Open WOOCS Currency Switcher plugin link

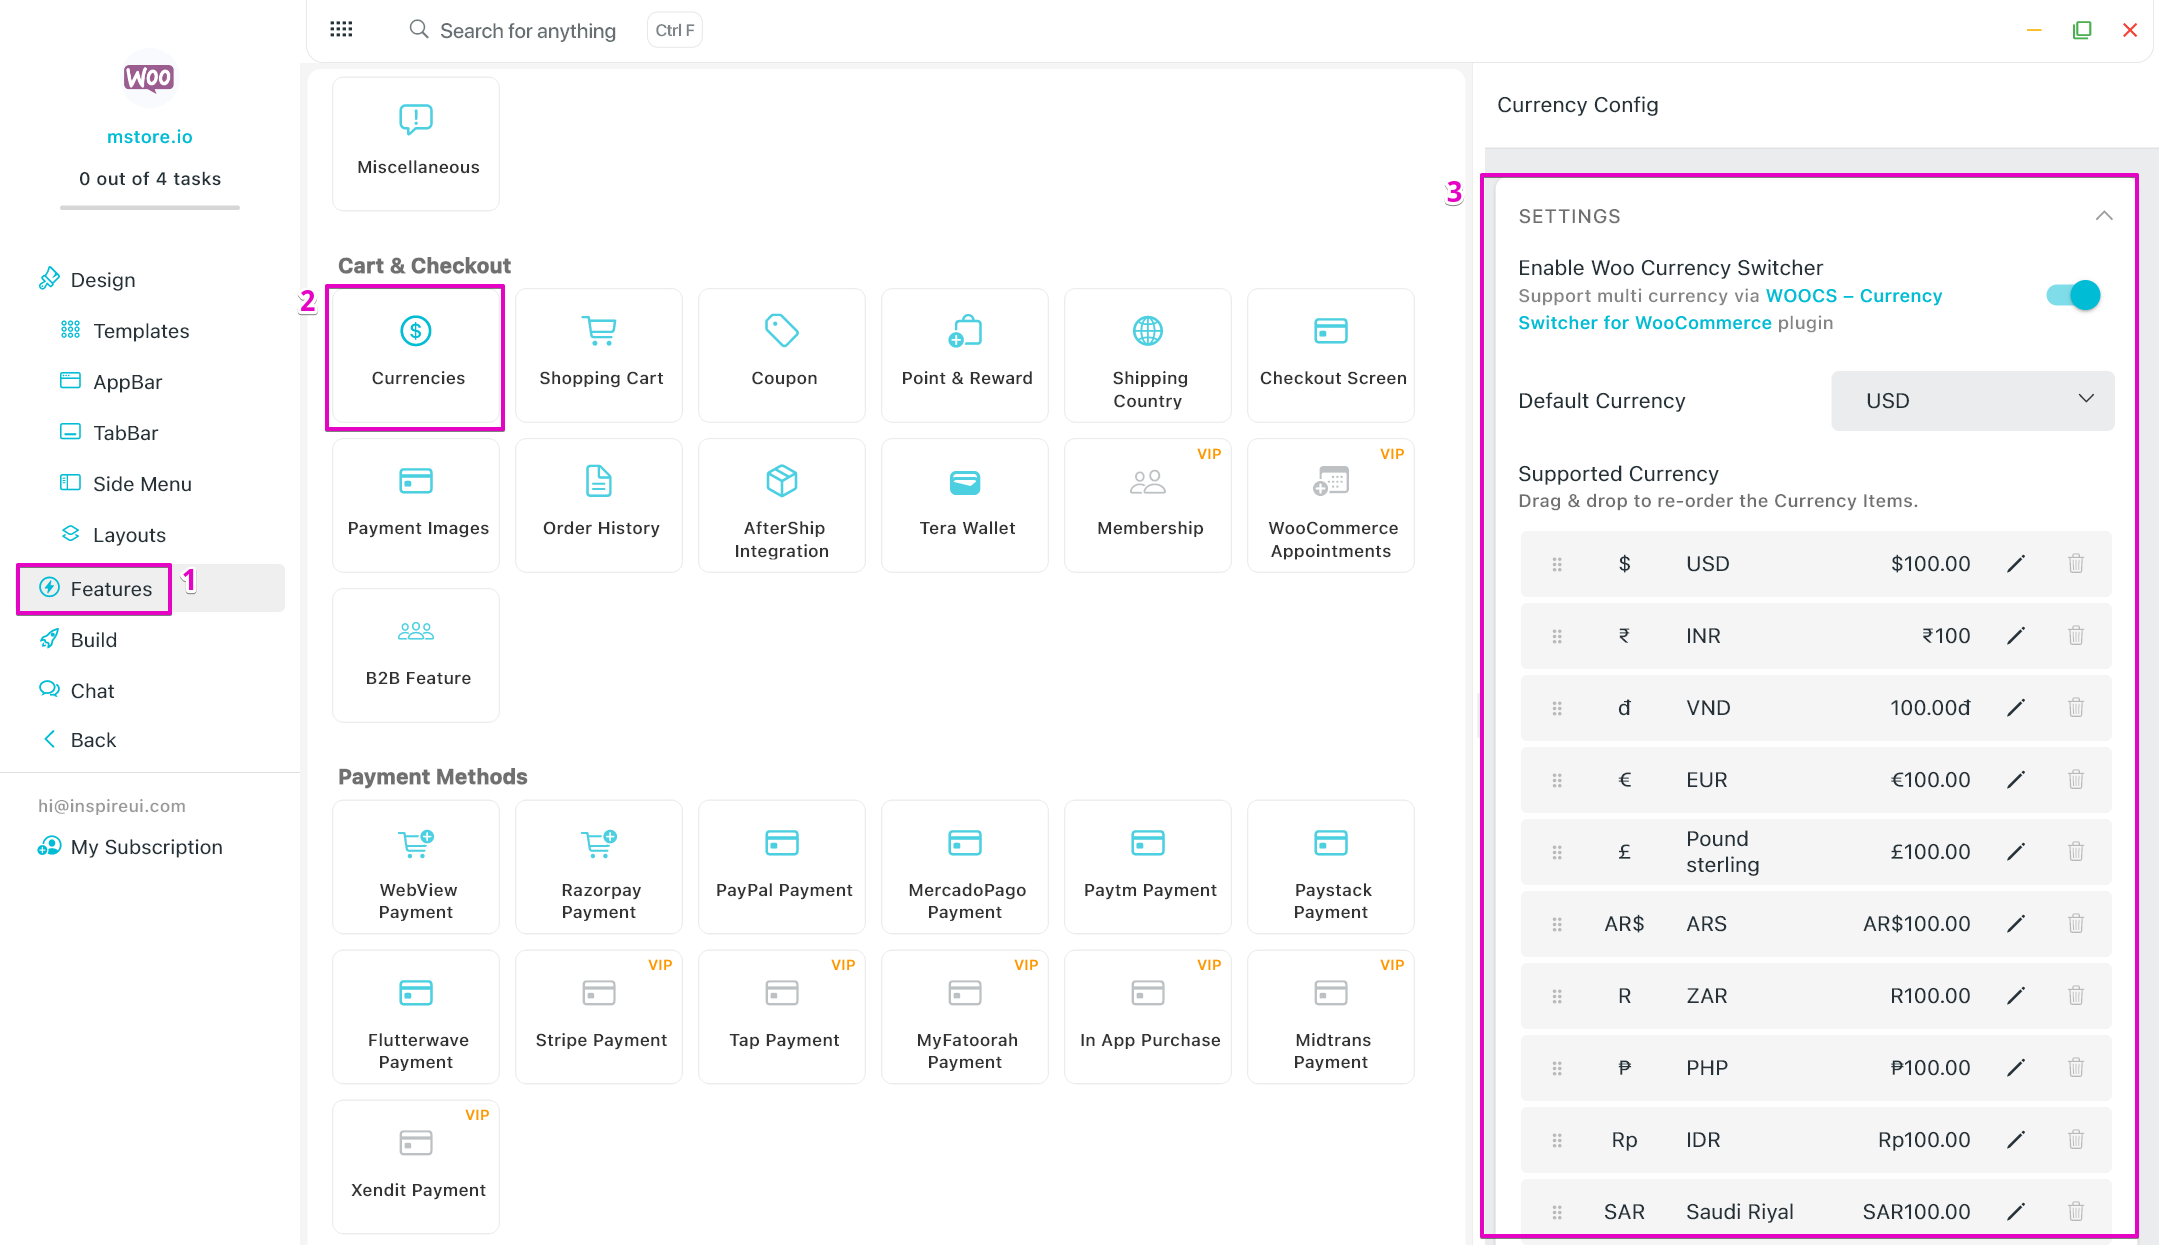1730,309
